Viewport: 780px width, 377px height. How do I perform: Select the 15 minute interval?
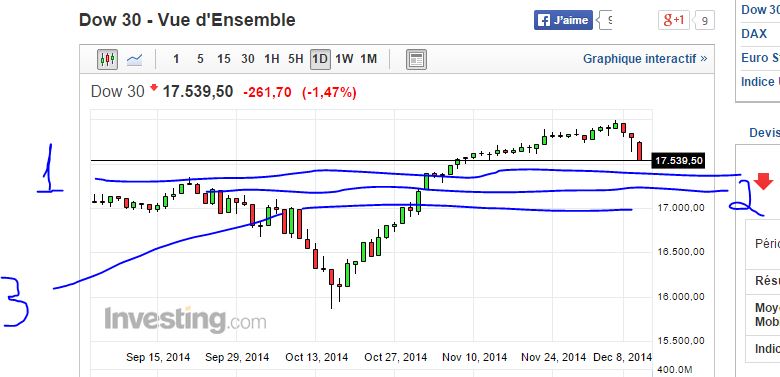[224, 59]
